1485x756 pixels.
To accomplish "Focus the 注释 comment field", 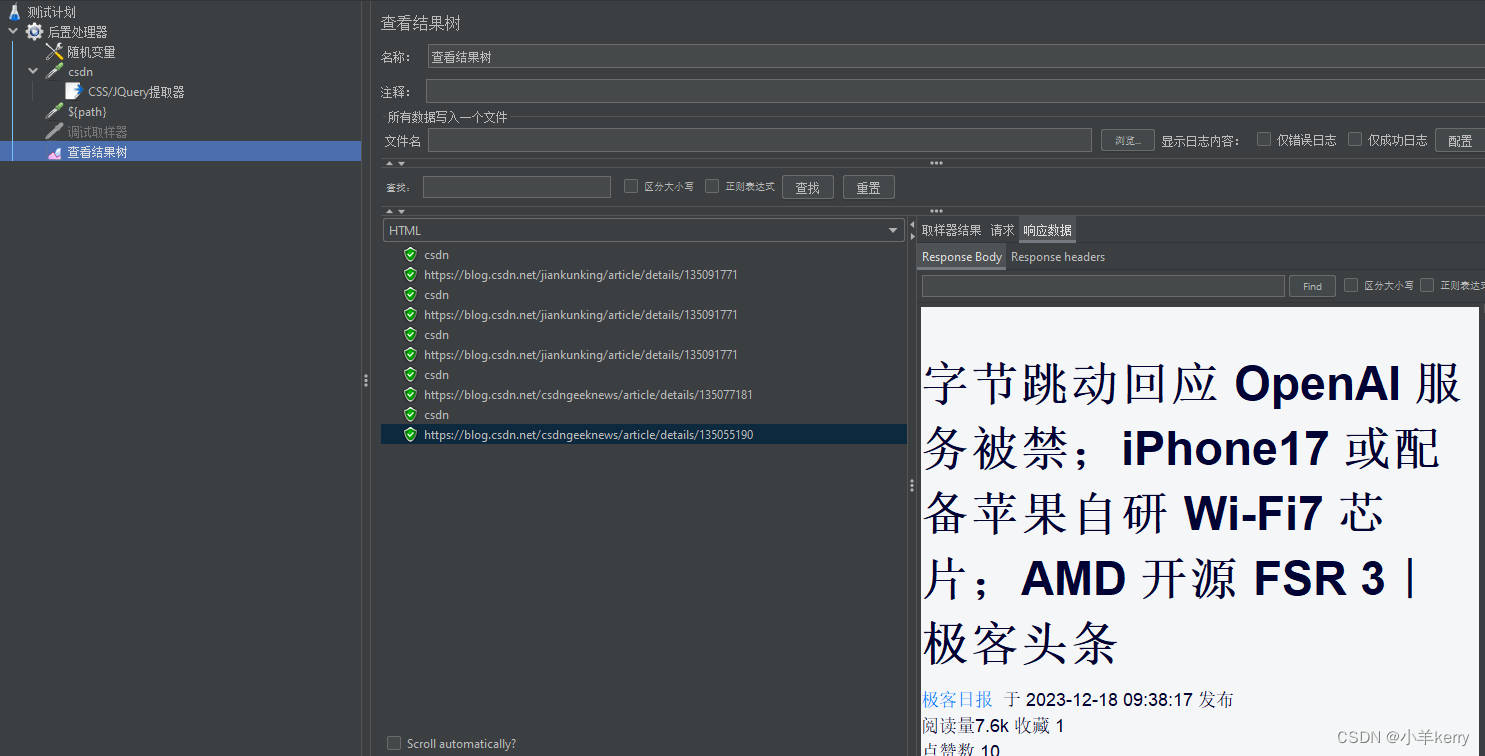I will pos(955,92).
